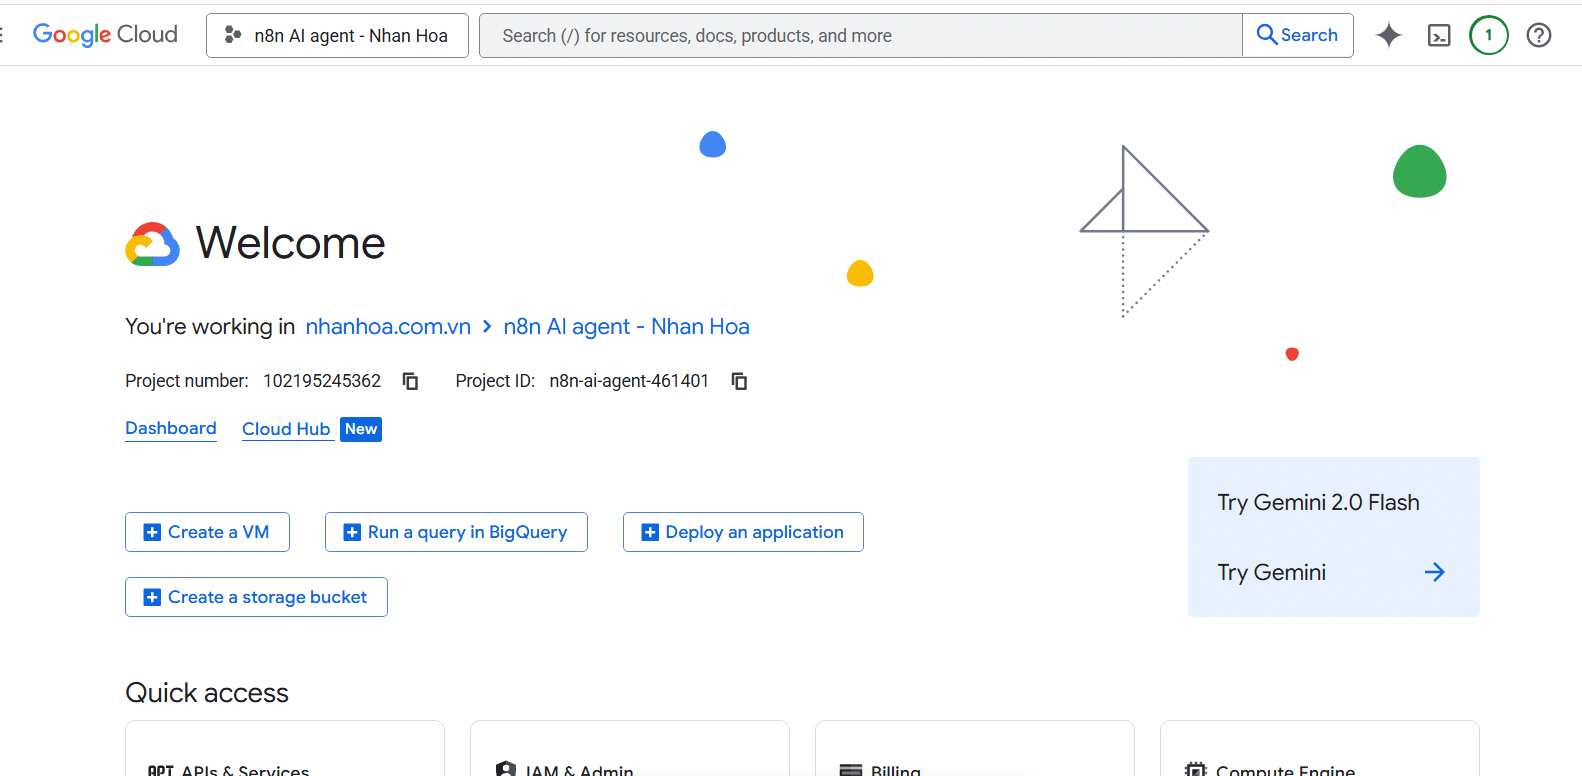1582x776 pixels.
Task: Focus the resource search field
Action: (861, 35)
